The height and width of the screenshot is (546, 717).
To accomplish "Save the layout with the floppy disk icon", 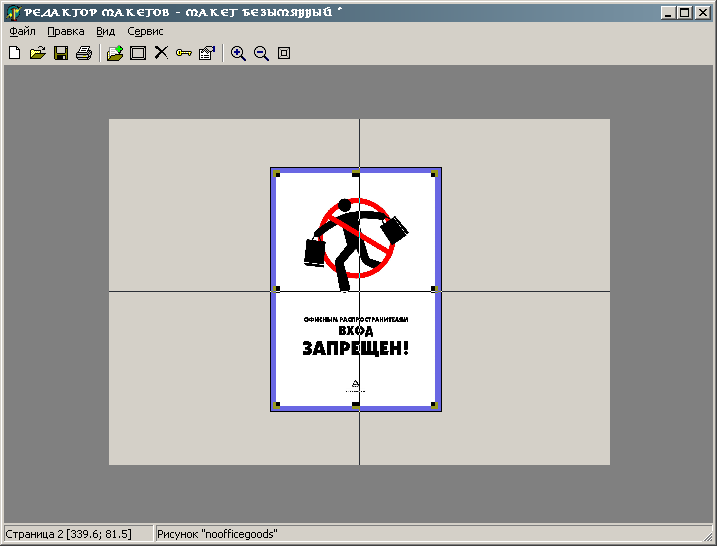I will pyautogui.click(x=60, y=53).
